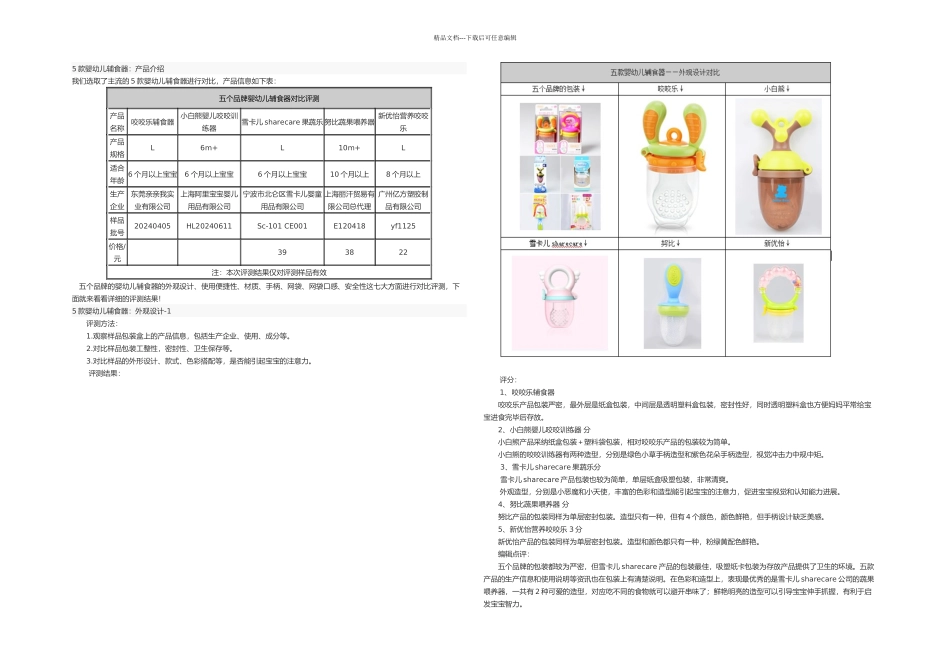The height and width of the screenshot is (672, 950).
Task: Click the score heading 5、新优怡营养咬咬乐 3分
Action: 540,529
